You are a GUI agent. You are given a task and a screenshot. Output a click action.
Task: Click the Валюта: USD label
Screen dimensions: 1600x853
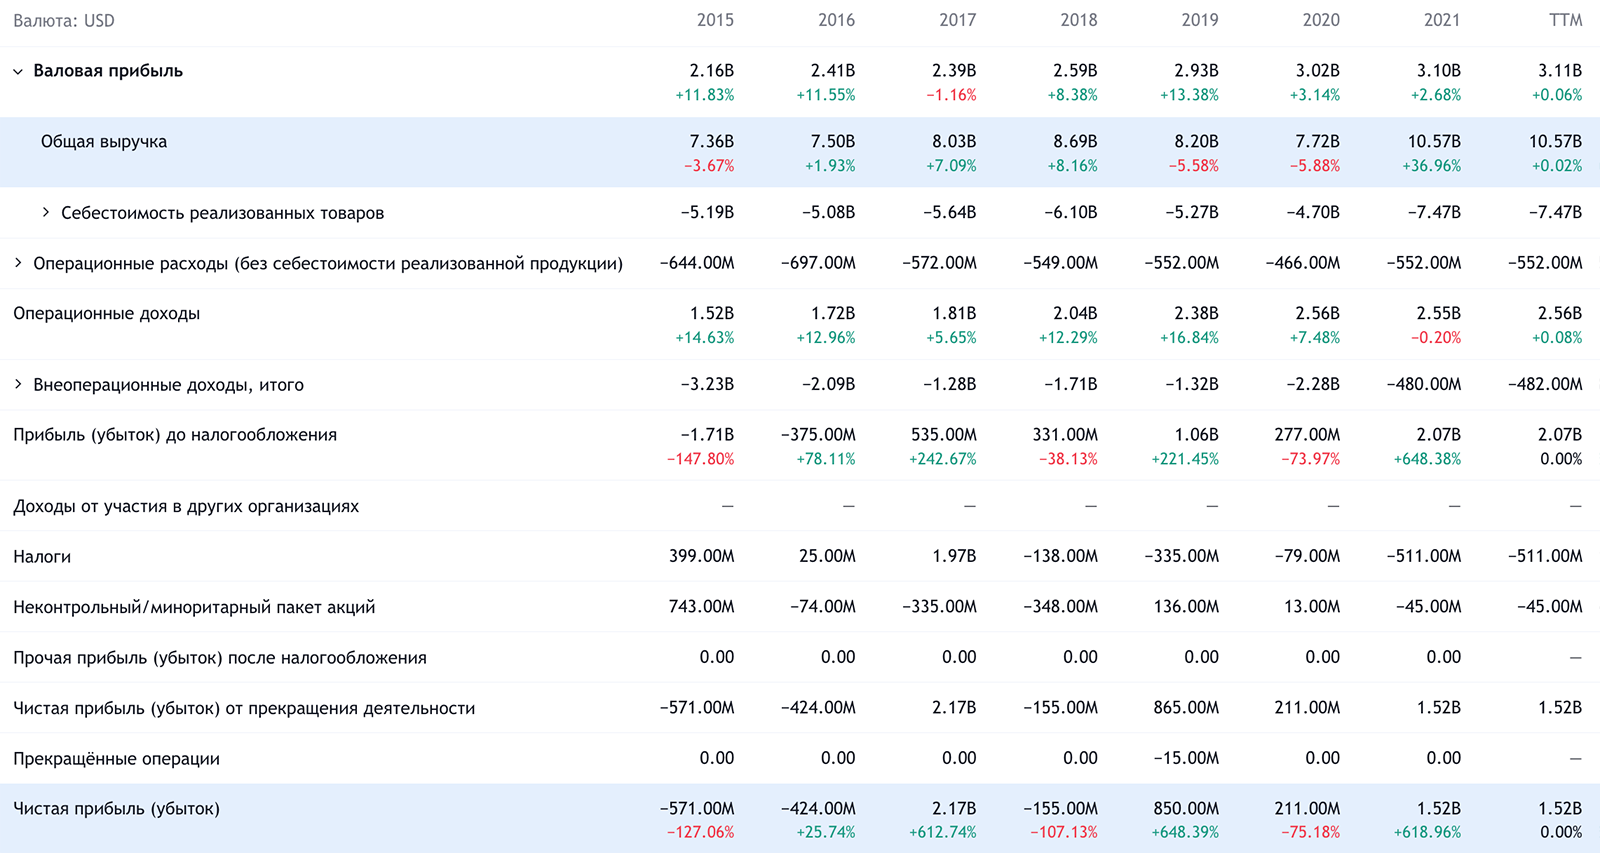pyautogui.click(x=64, y=20)
